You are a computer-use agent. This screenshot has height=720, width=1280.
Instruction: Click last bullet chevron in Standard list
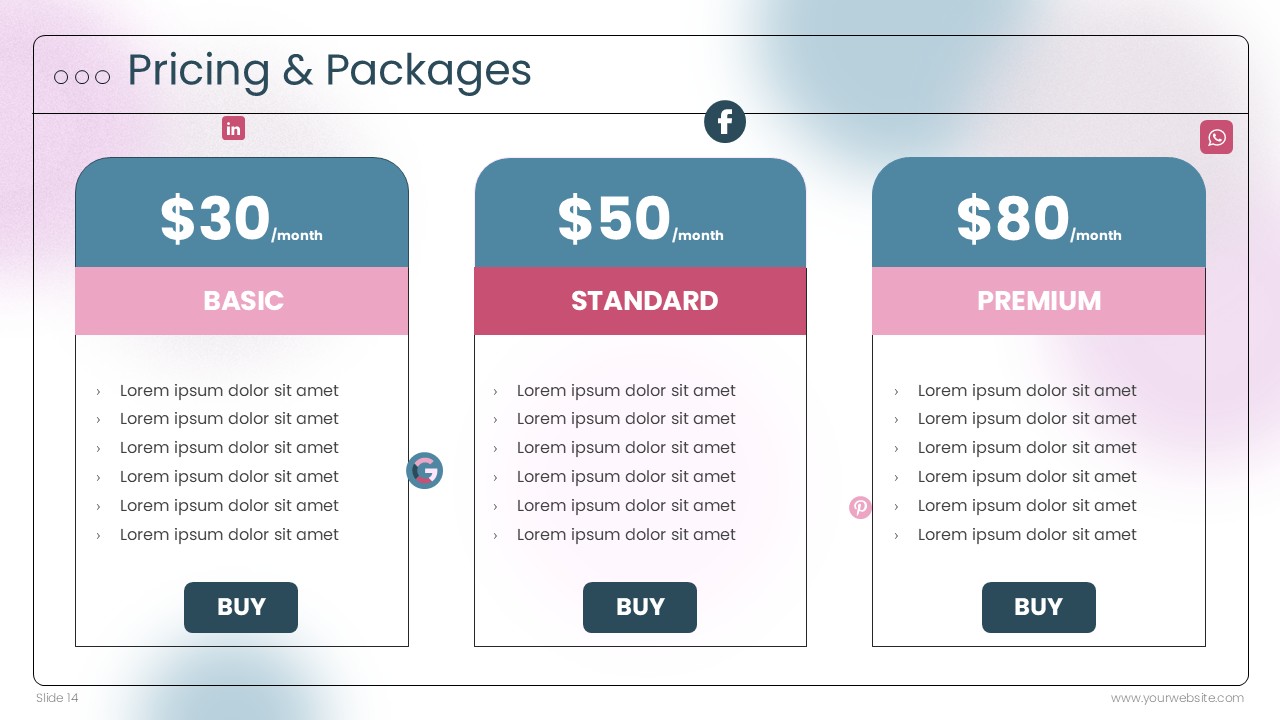point(495,536)
